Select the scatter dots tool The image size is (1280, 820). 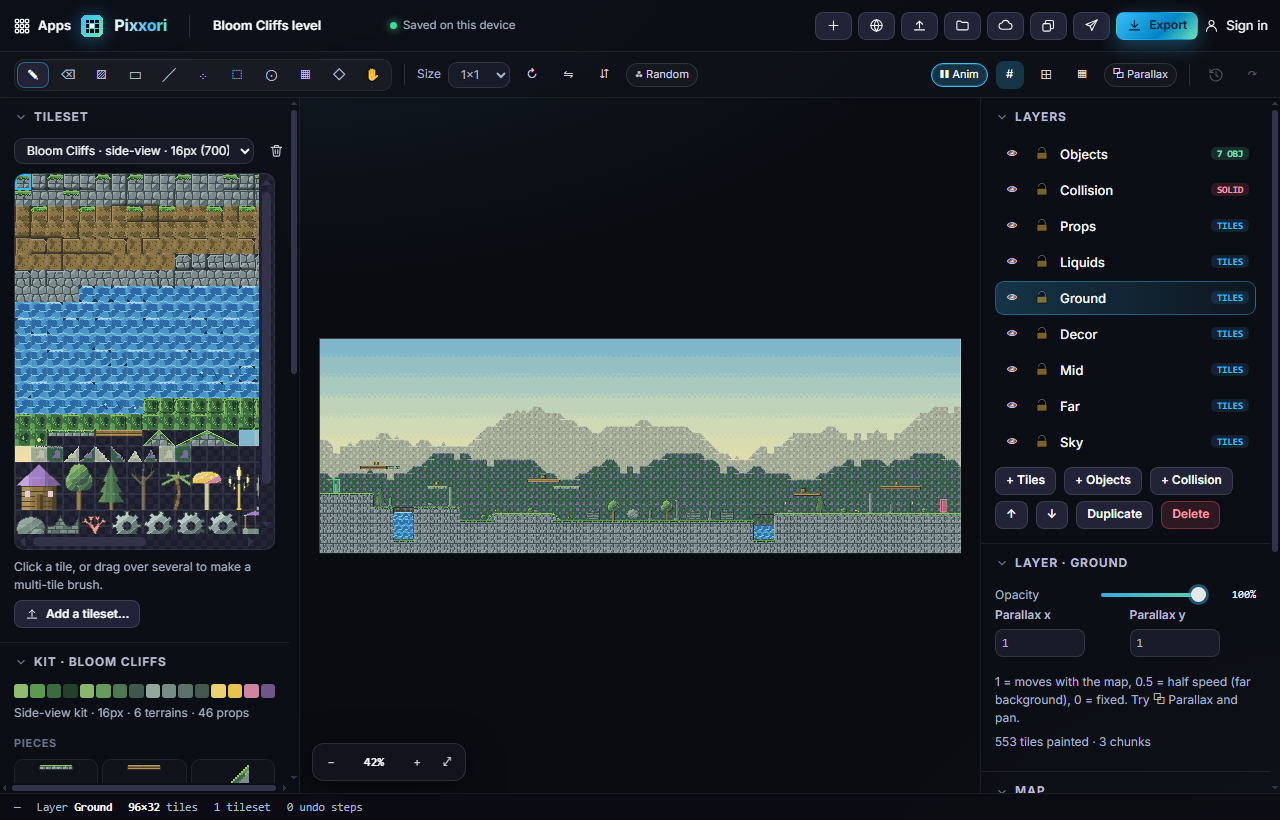pyautogui.click(x=203, y=74)
